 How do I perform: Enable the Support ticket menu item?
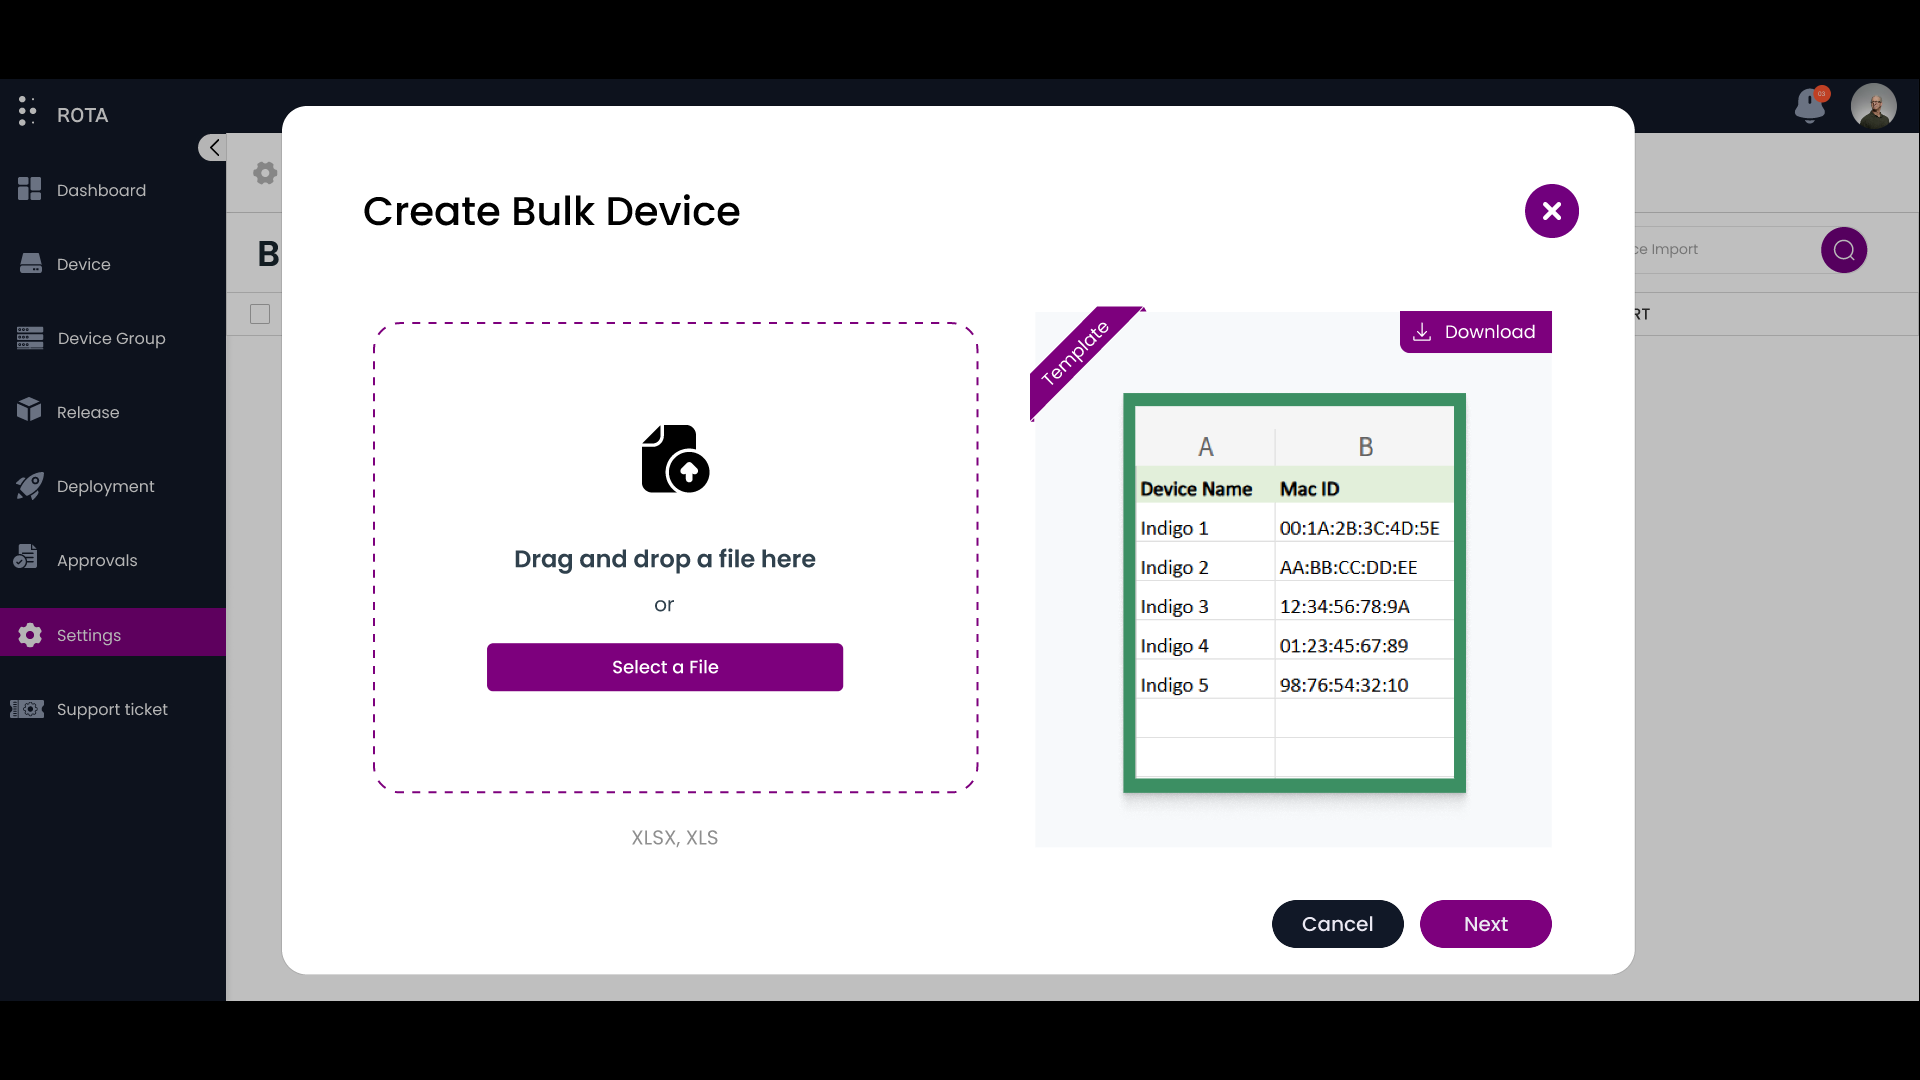112,708
